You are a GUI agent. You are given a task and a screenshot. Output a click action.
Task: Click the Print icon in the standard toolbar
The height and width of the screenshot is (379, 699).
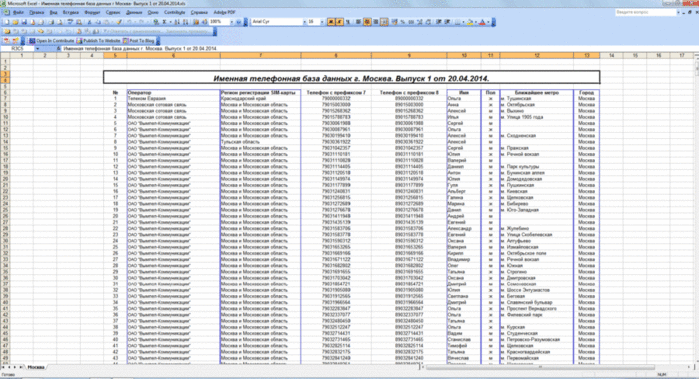[51, 22]
